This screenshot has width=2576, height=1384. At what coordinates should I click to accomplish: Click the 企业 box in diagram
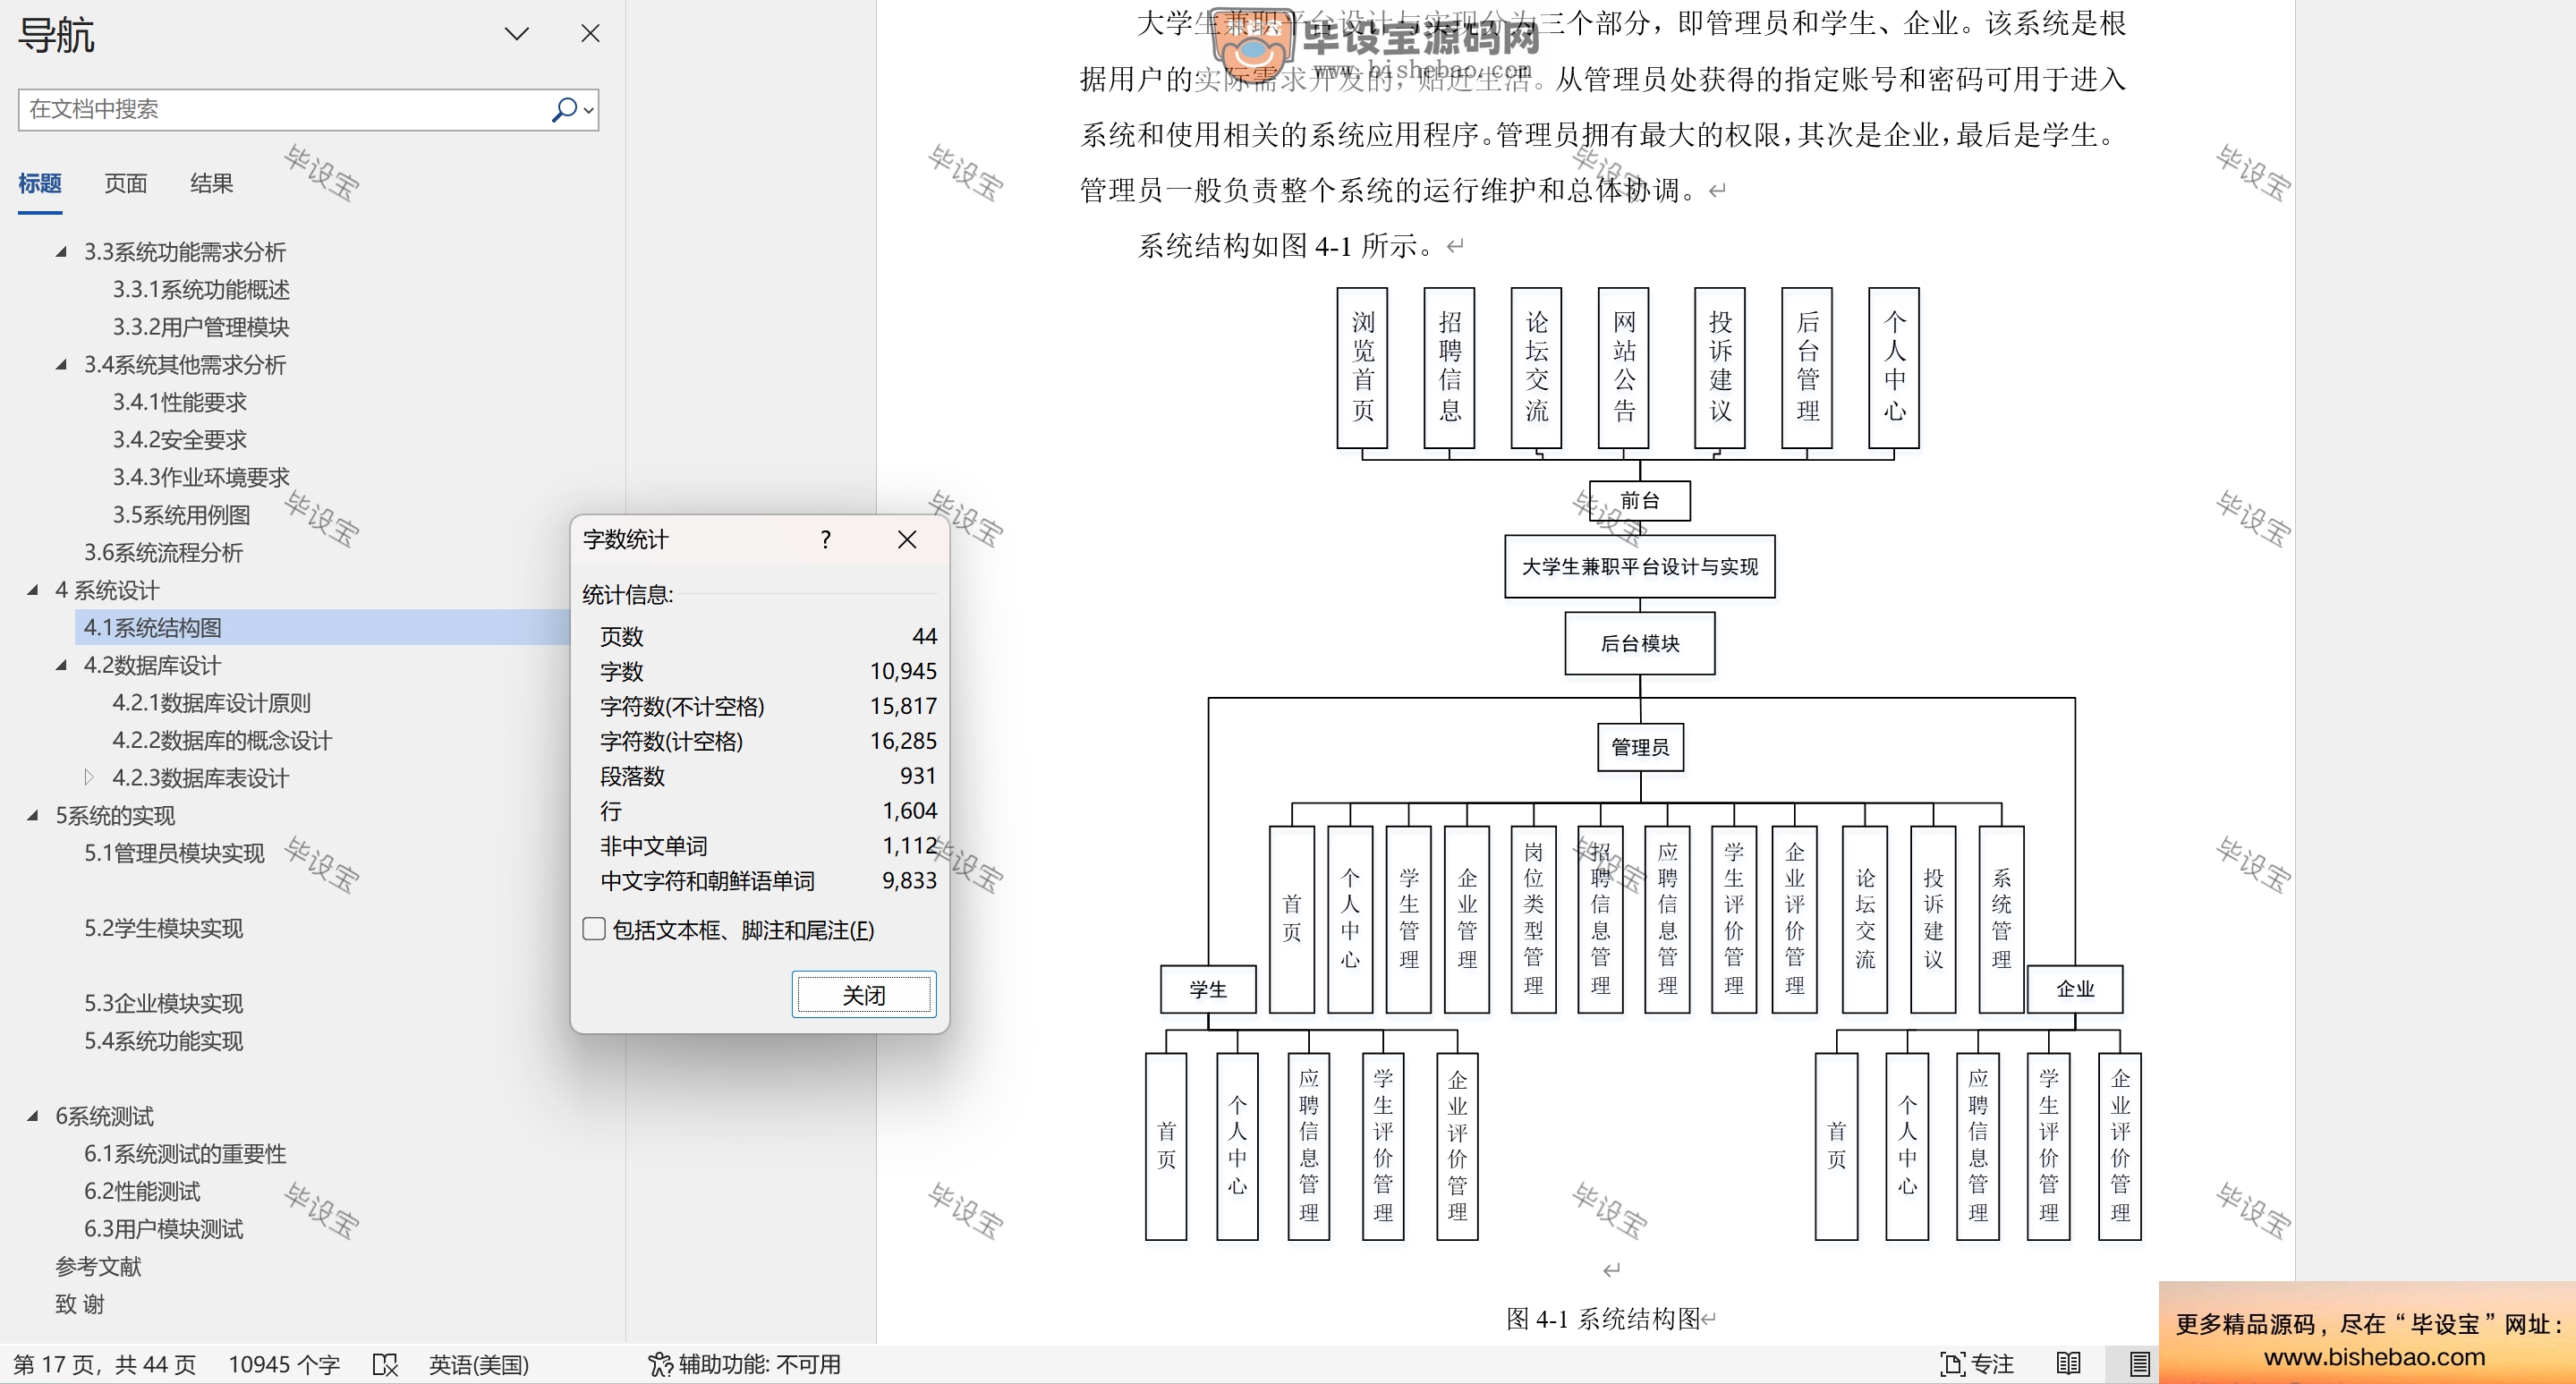[x=2075, y=989]
